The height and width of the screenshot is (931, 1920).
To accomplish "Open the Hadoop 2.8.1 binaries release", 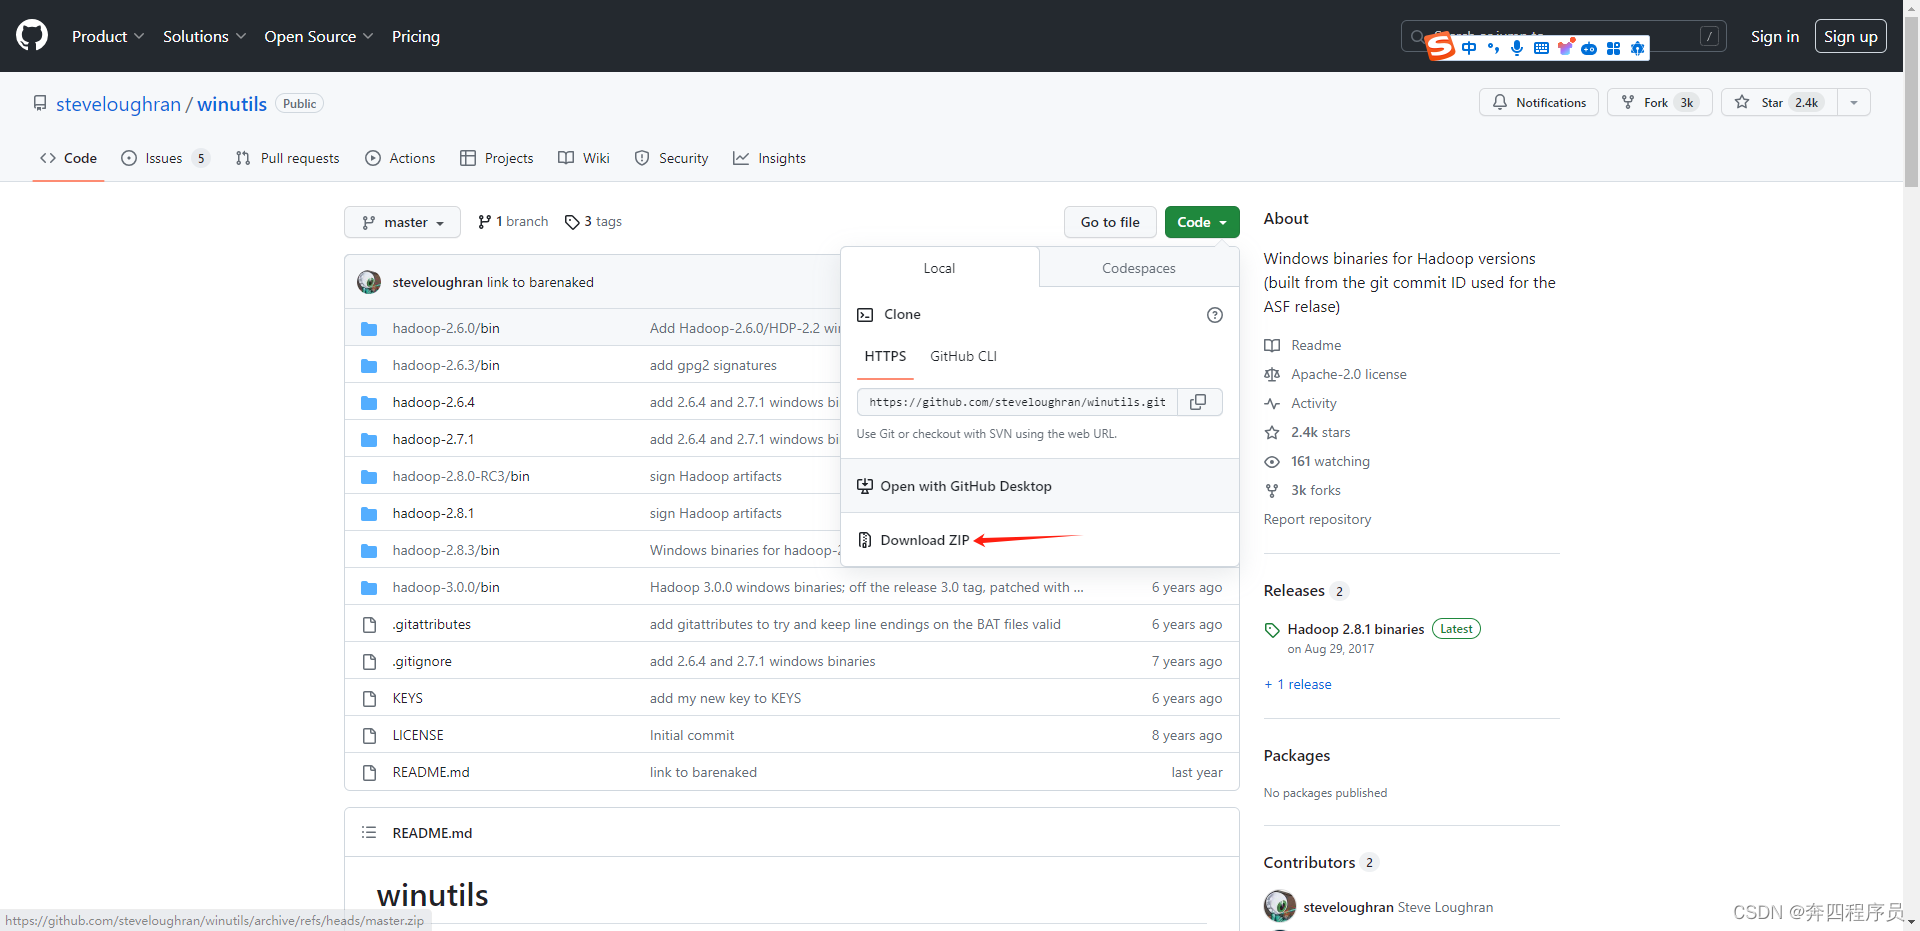I will pos(1355,629).
